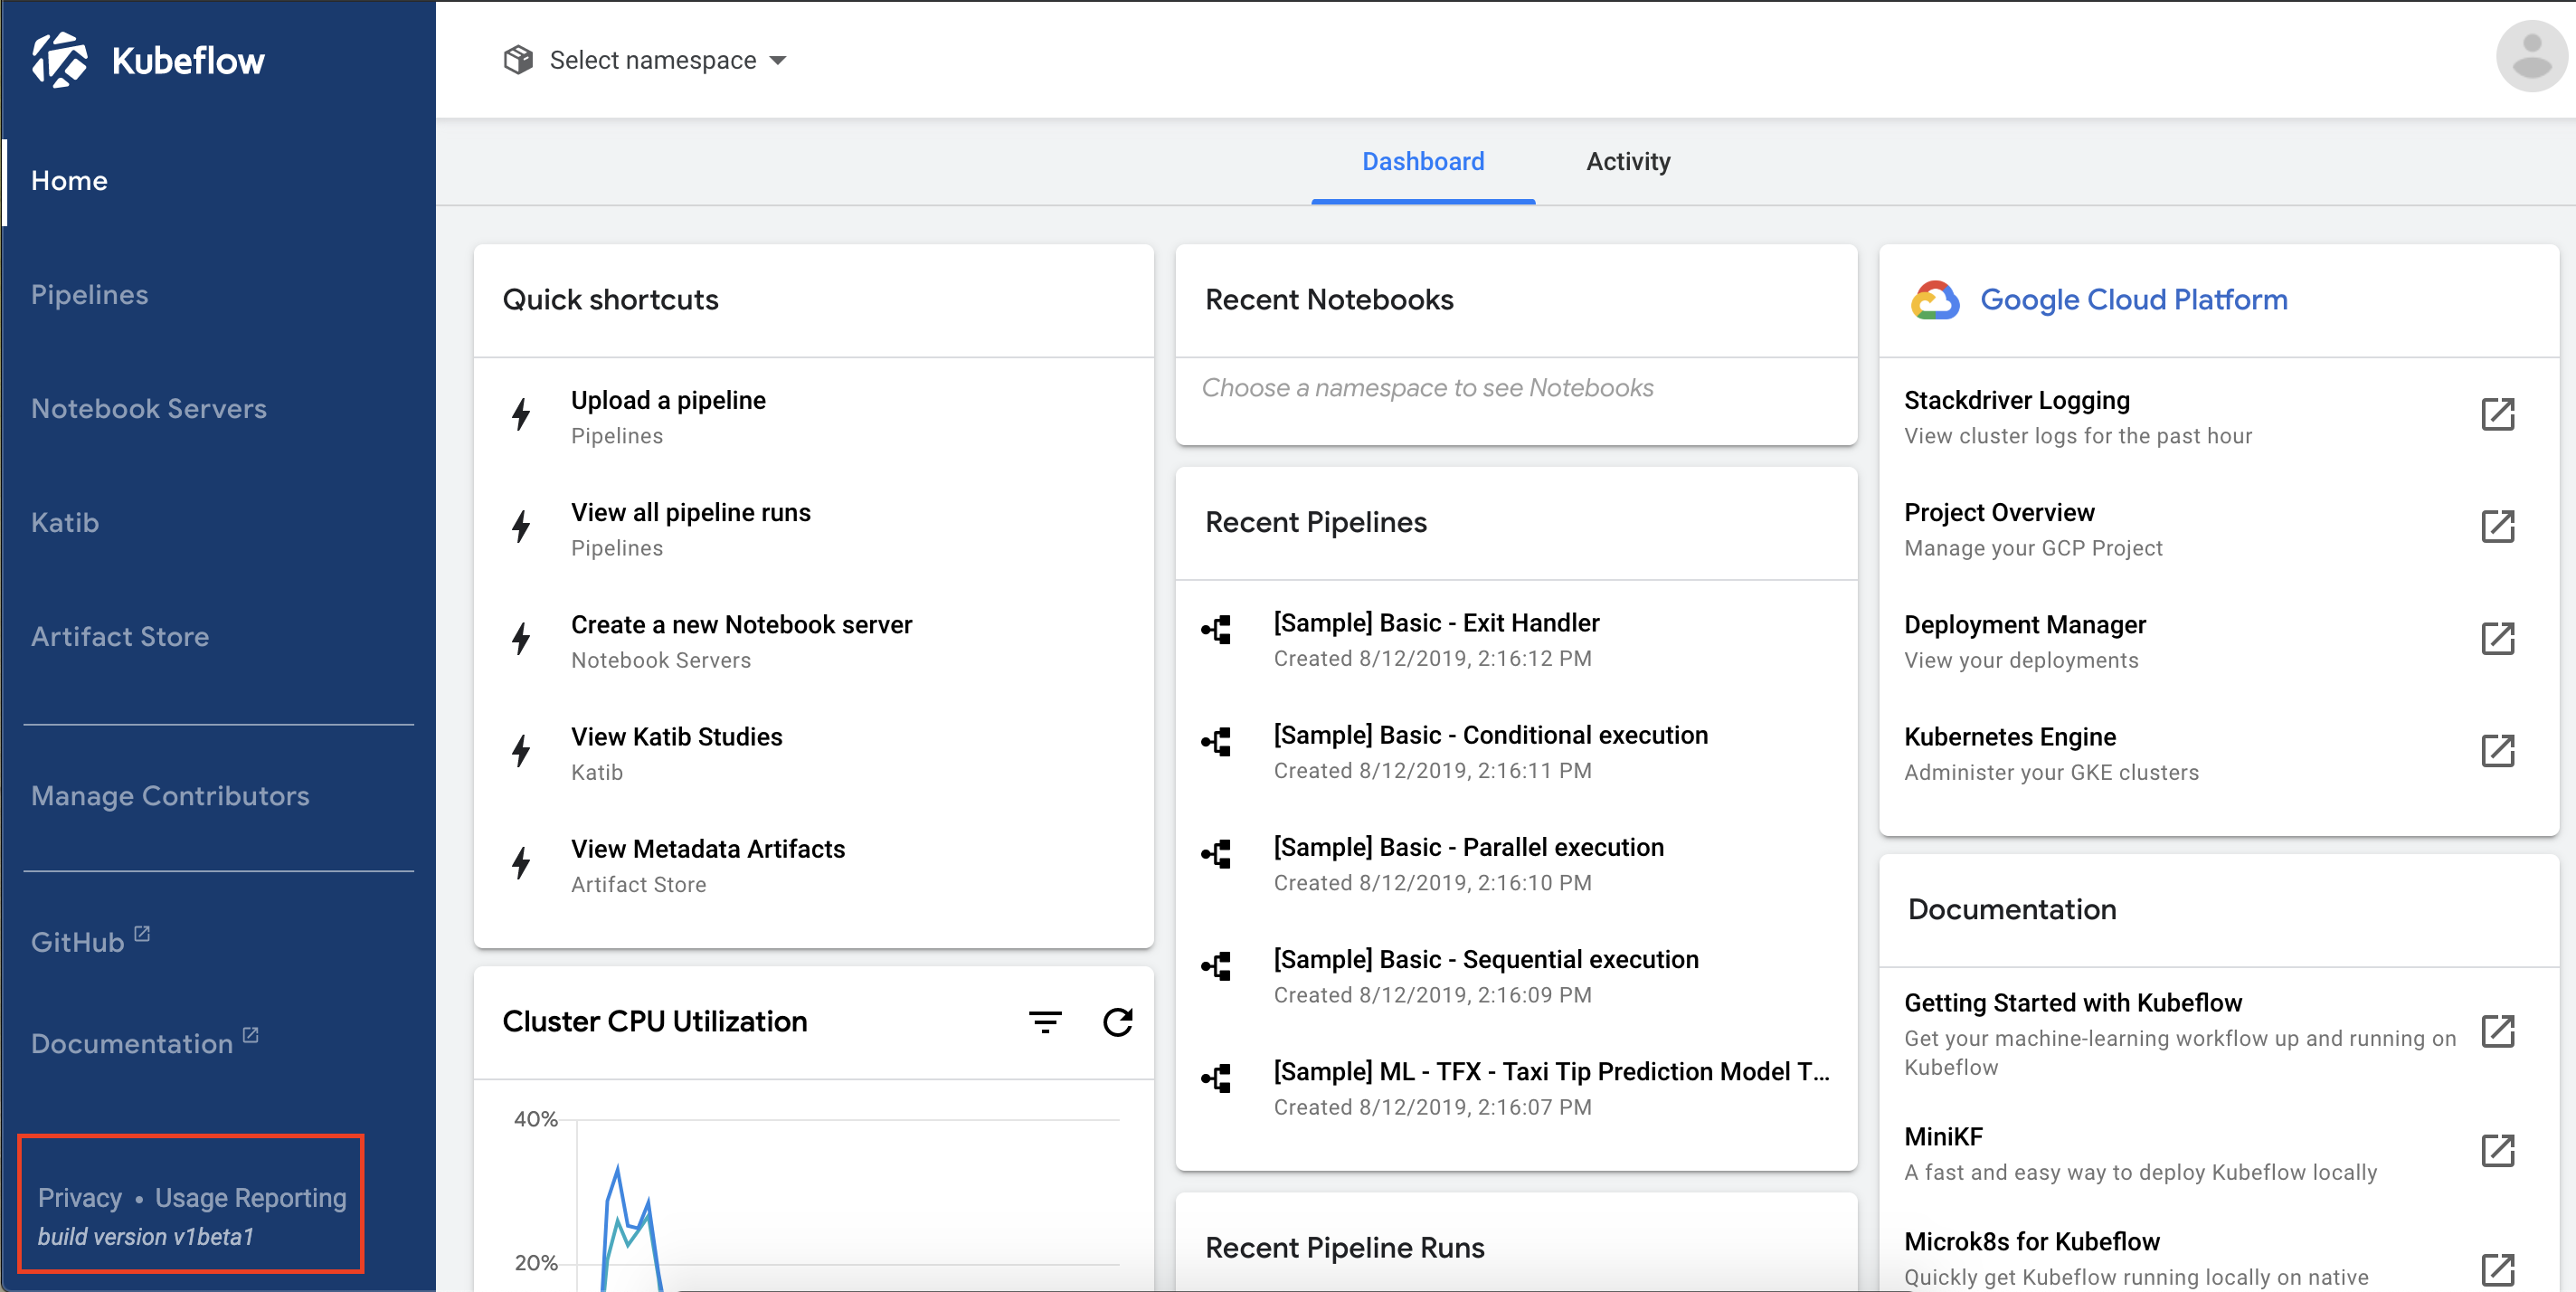The height and width of the screenshot is (1292, 2576).
Task: Go to Notebook Servers in sidebar
Action: point(149,409)
